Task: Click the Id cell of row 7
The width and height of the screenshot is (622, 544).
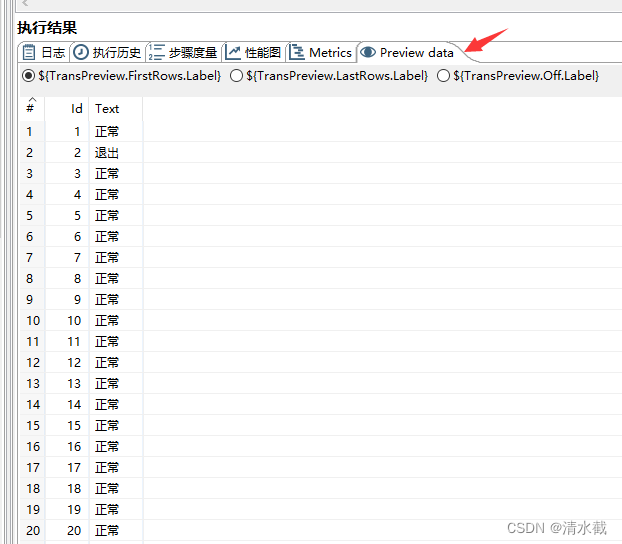Action: [67, 258]
